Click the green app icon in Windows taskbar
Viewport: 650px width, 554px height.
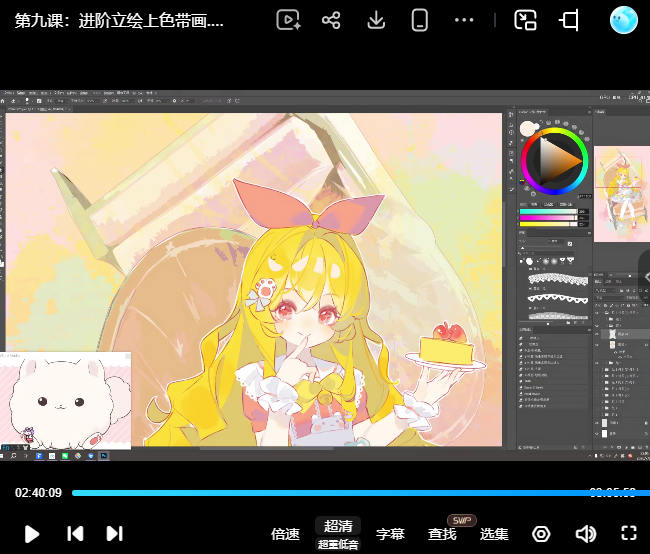pyautogui.click(x=65, y=456)
